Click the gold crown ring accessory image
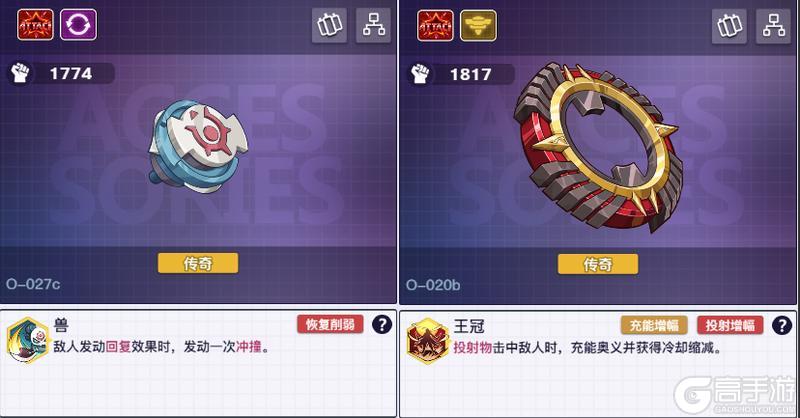The width and height of the screenshot is (800, 418). coord(598,145)
